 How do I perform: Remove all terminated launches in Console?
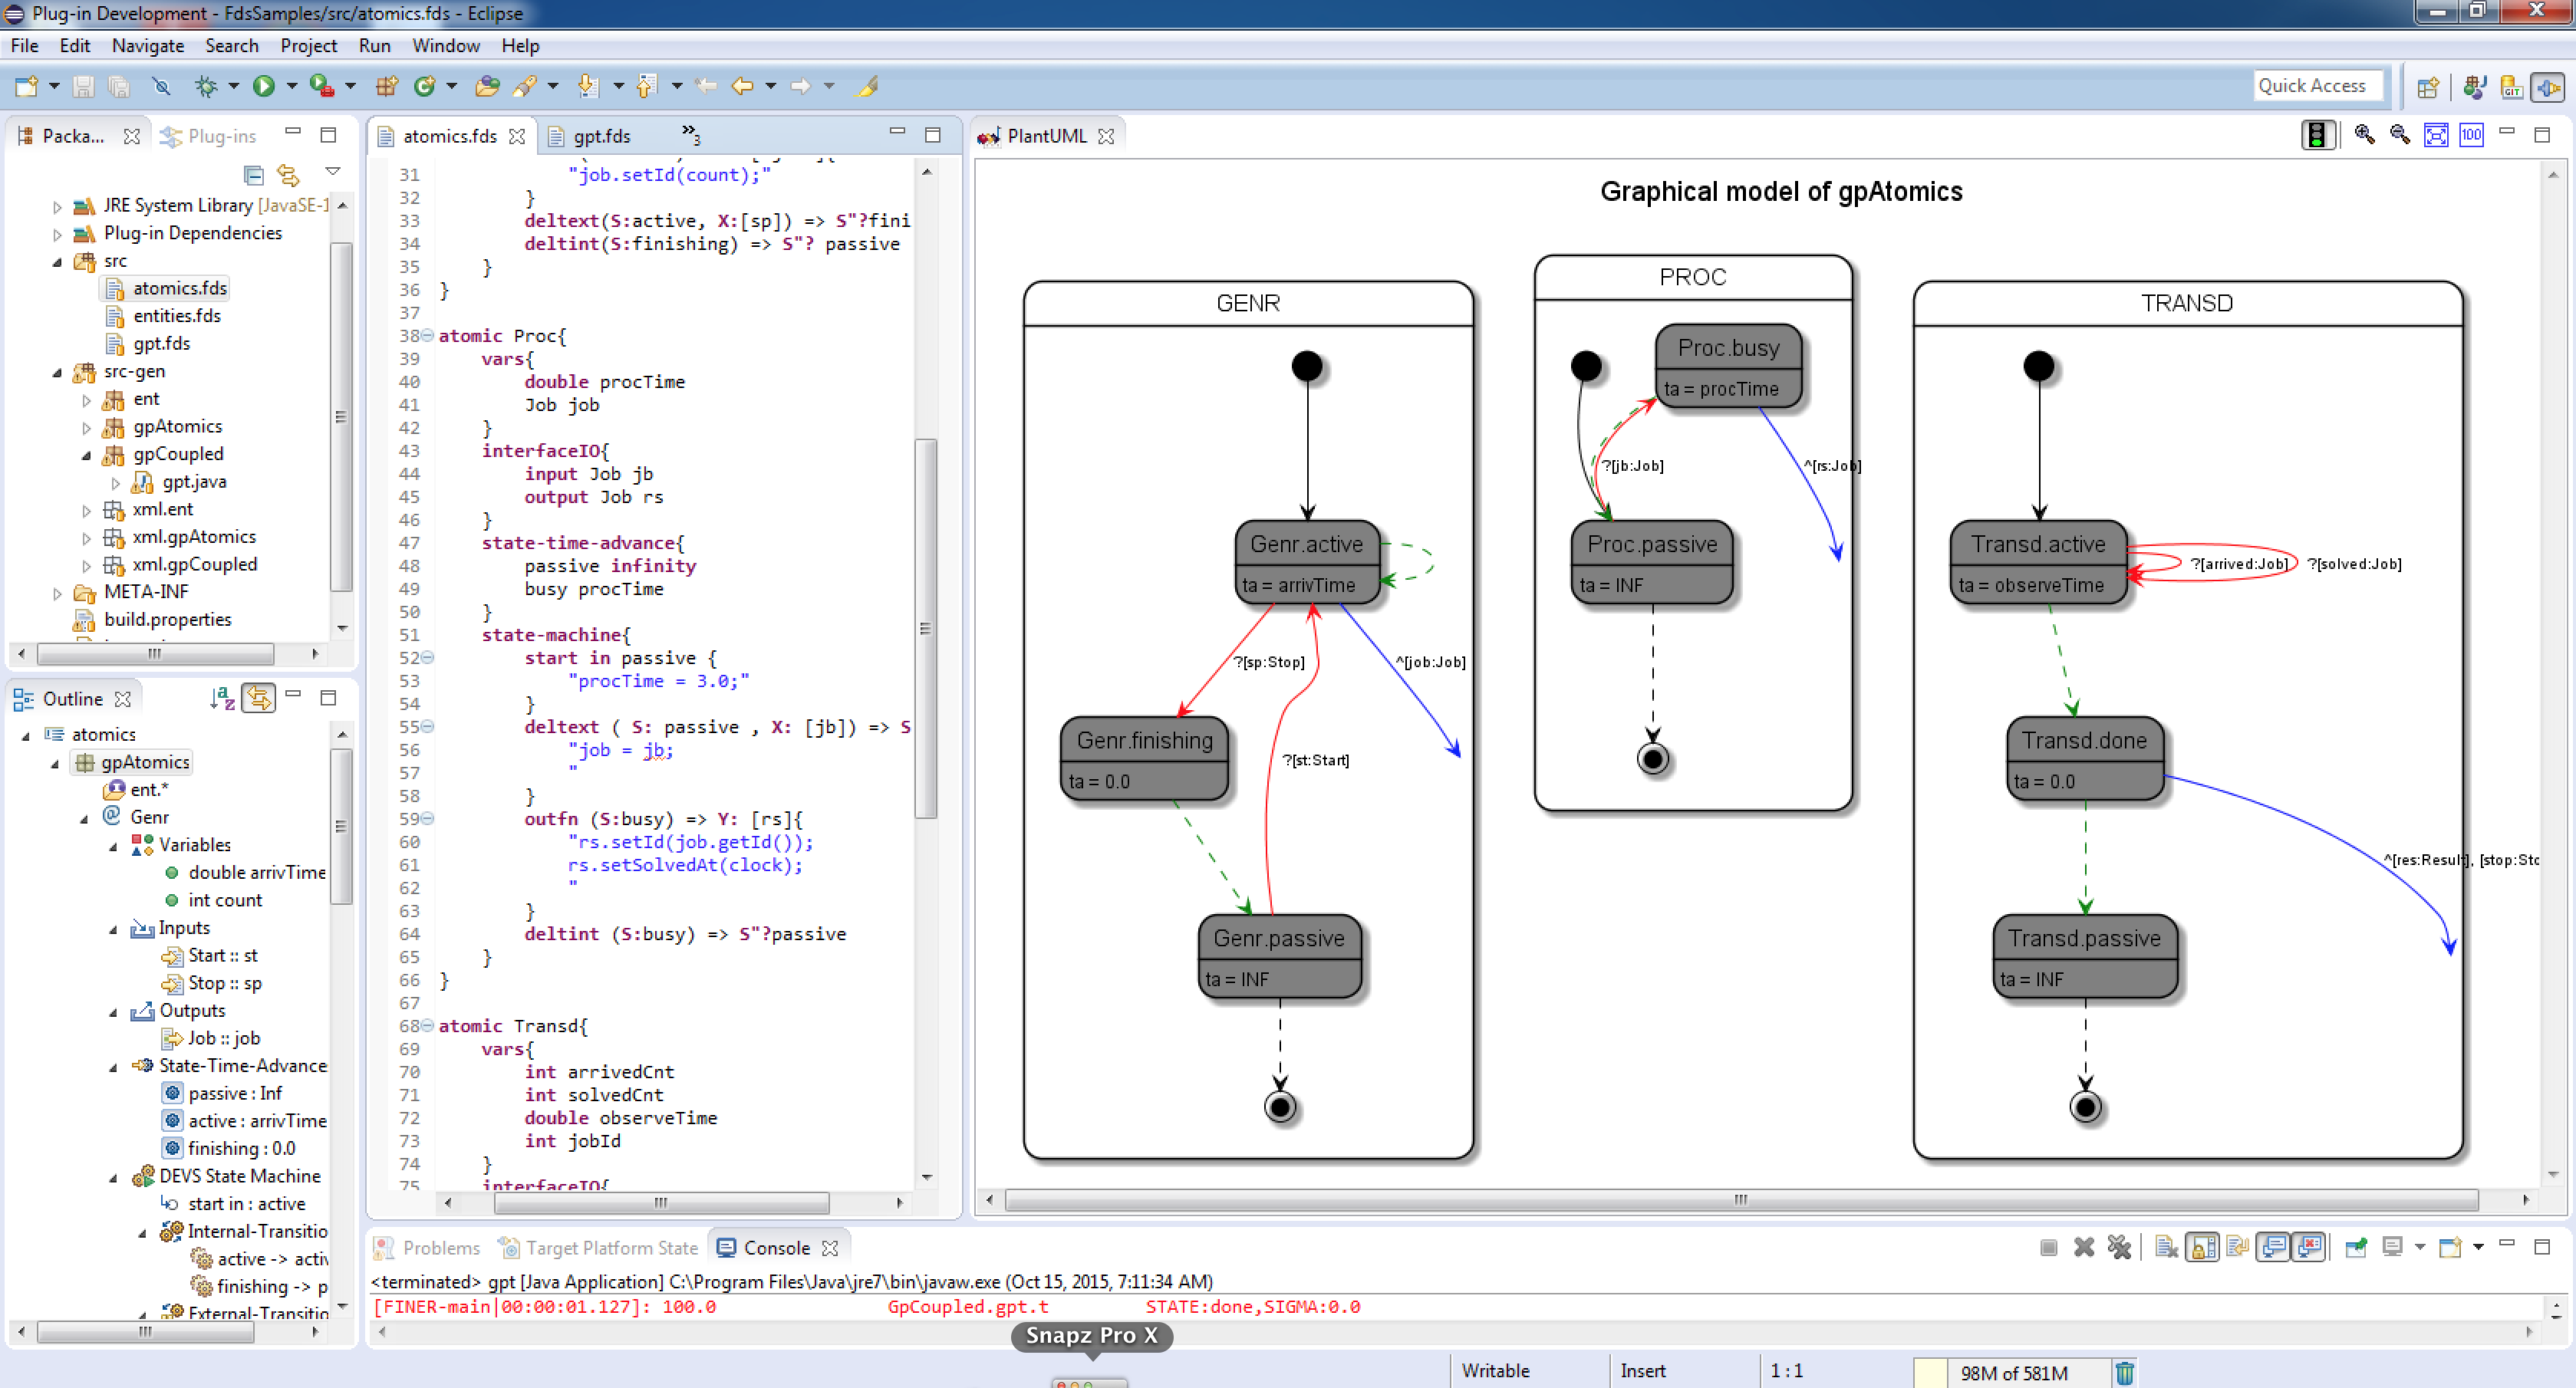tap(2119, 1247)
